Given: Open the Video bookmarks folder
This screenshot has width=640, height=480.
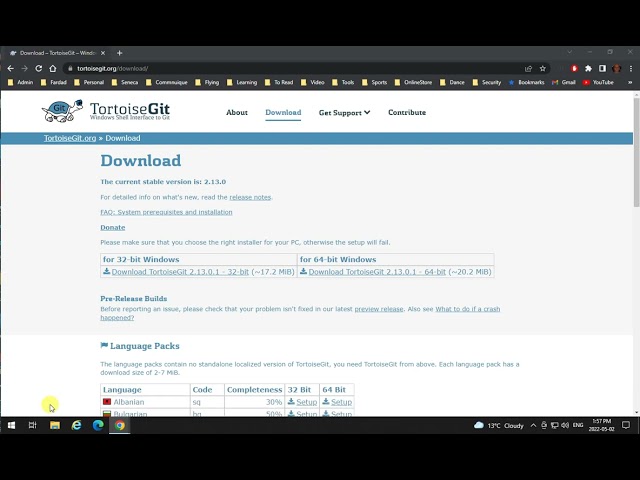Looking at the screenshot, I should pos(313,82).
